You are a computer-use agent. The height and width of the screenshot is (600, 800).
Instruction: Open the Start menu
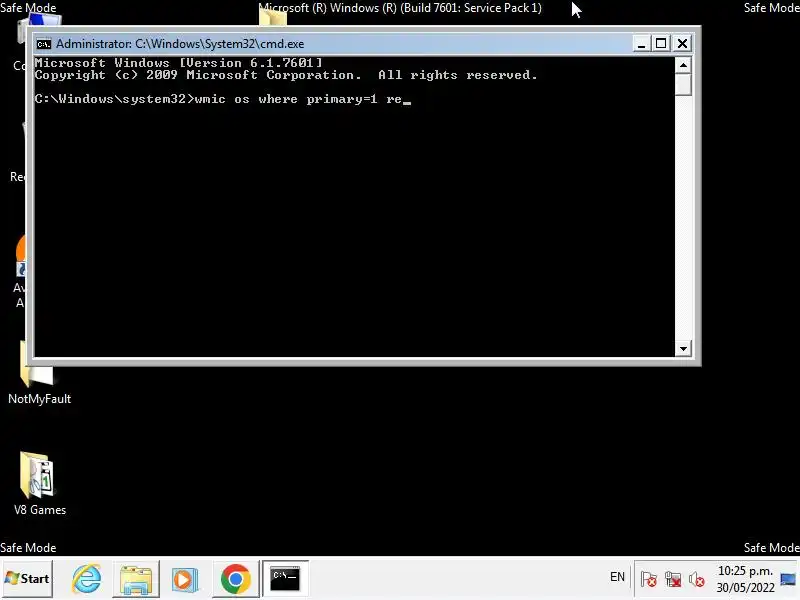27,579
